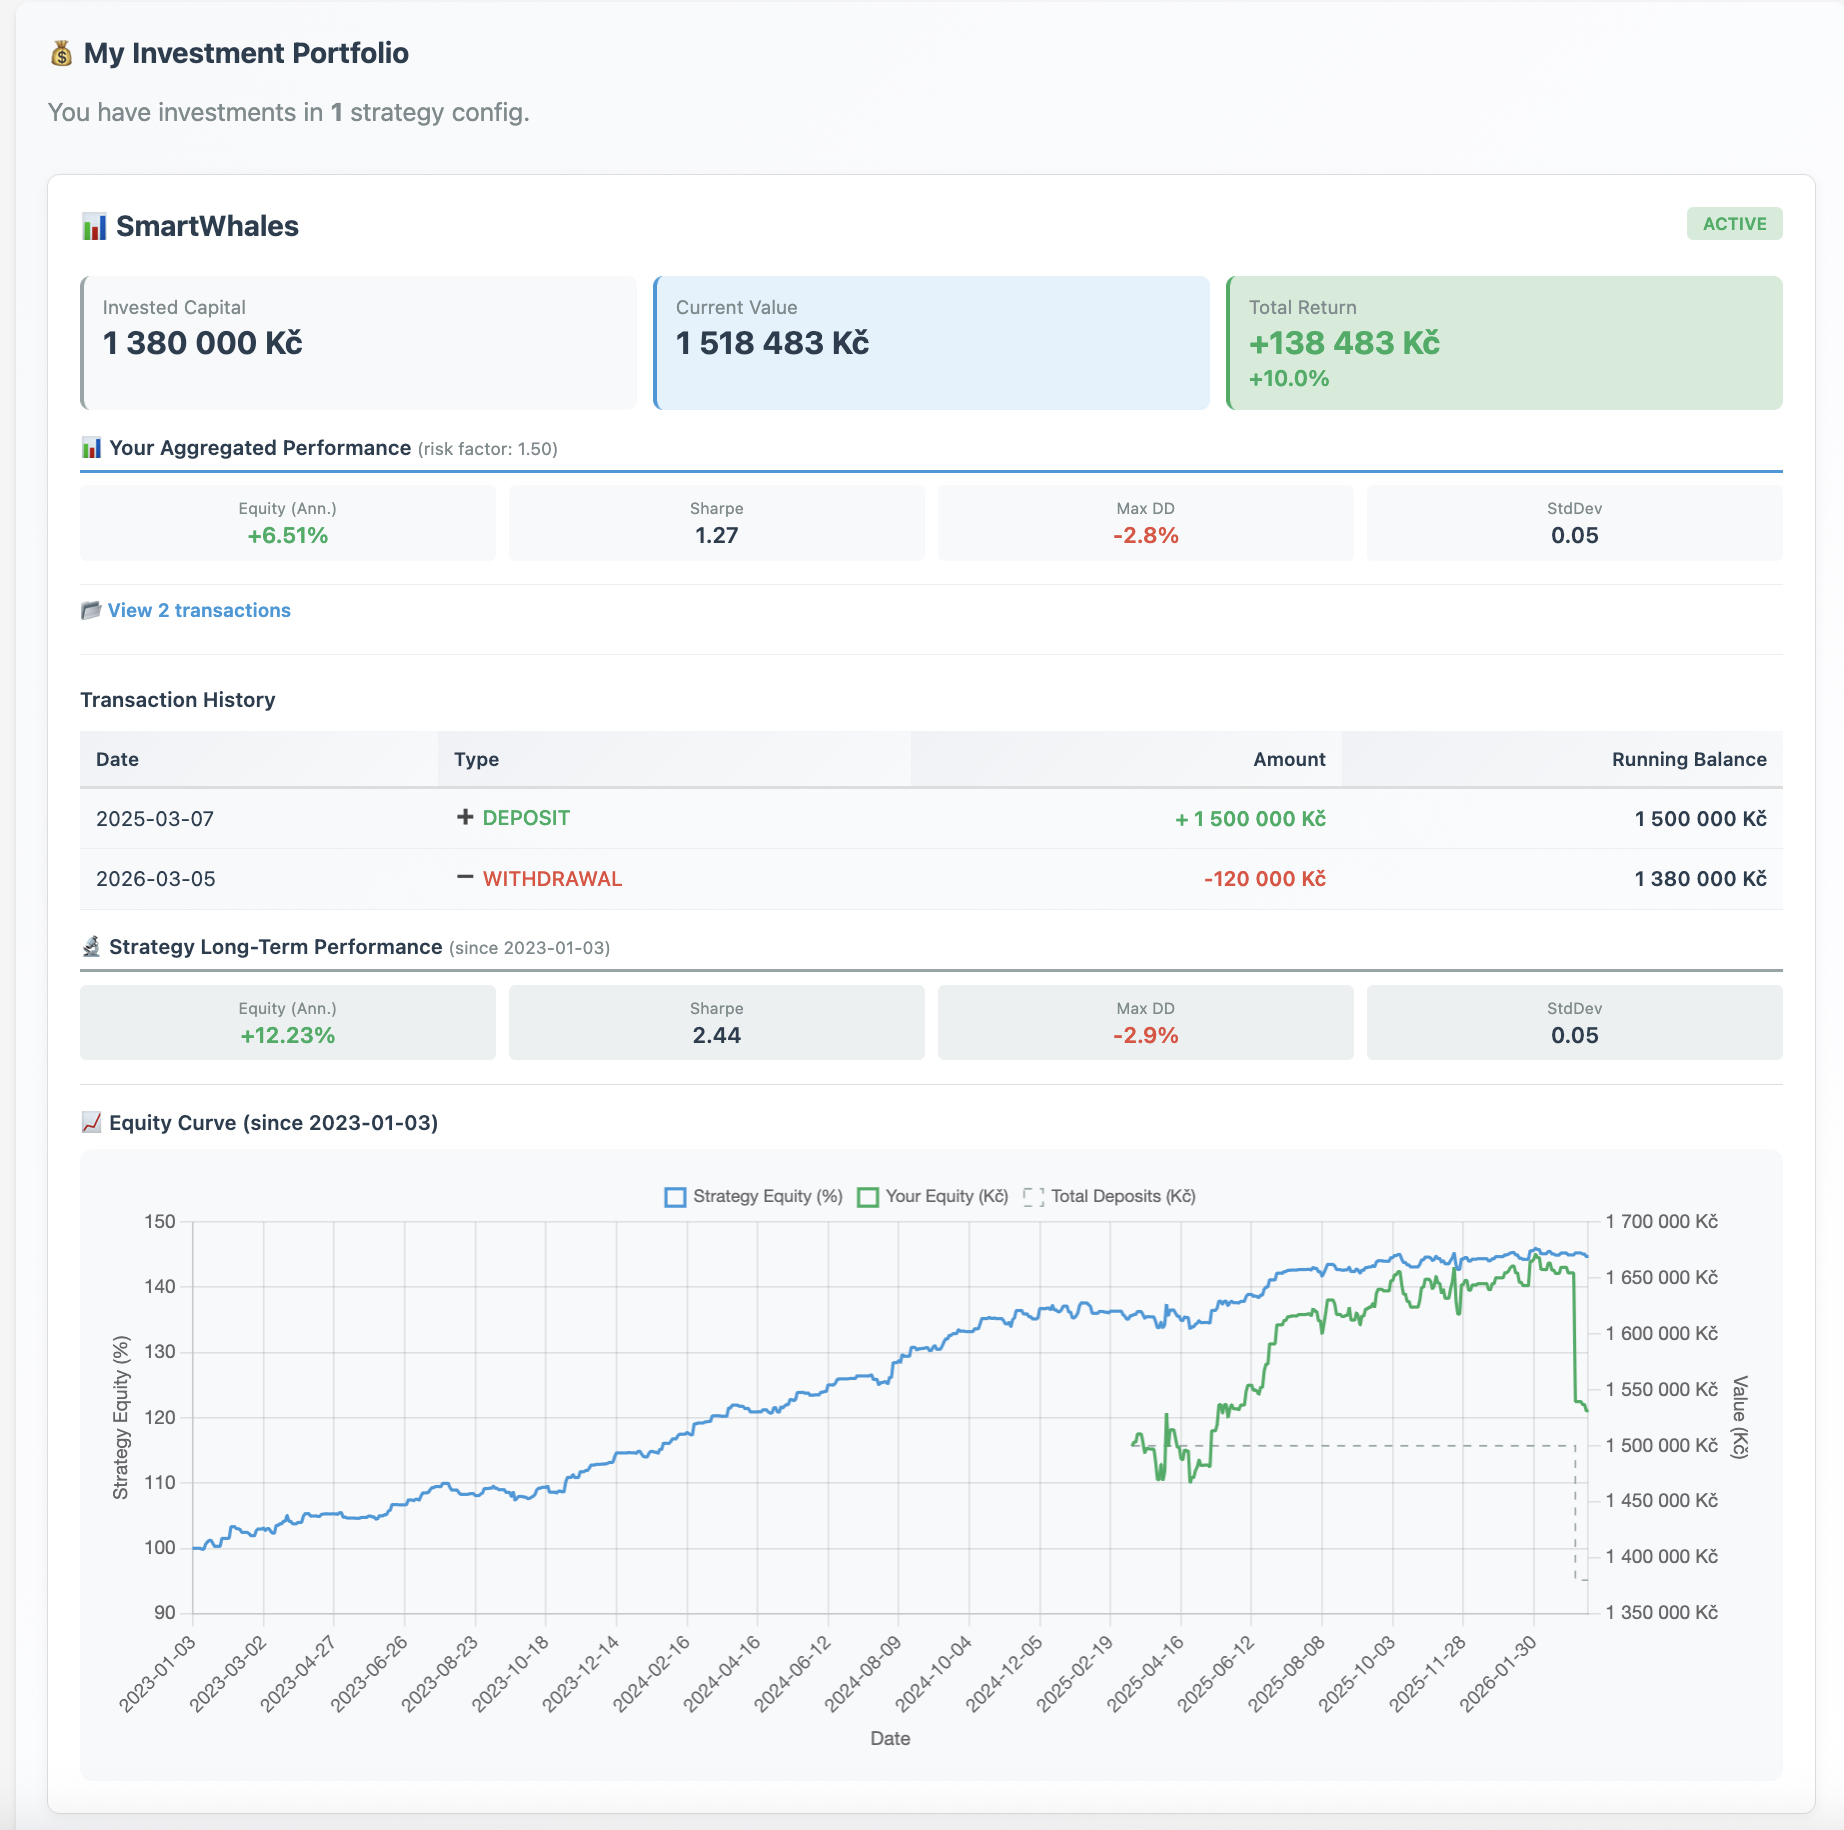1844x1830 pixels.
Task: Select the DEPOSIT label in transaction history
Action: (526, 817)
